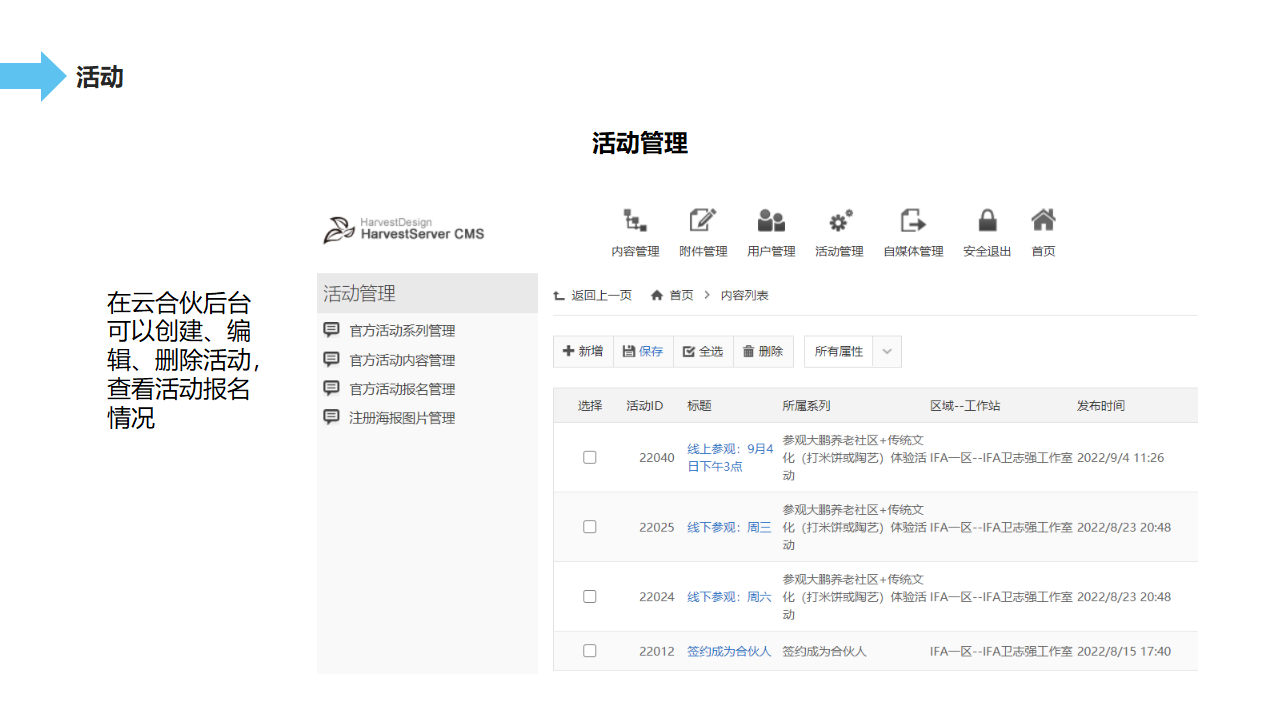
Task: Click the 选择 column header
Action: (590, 406)
